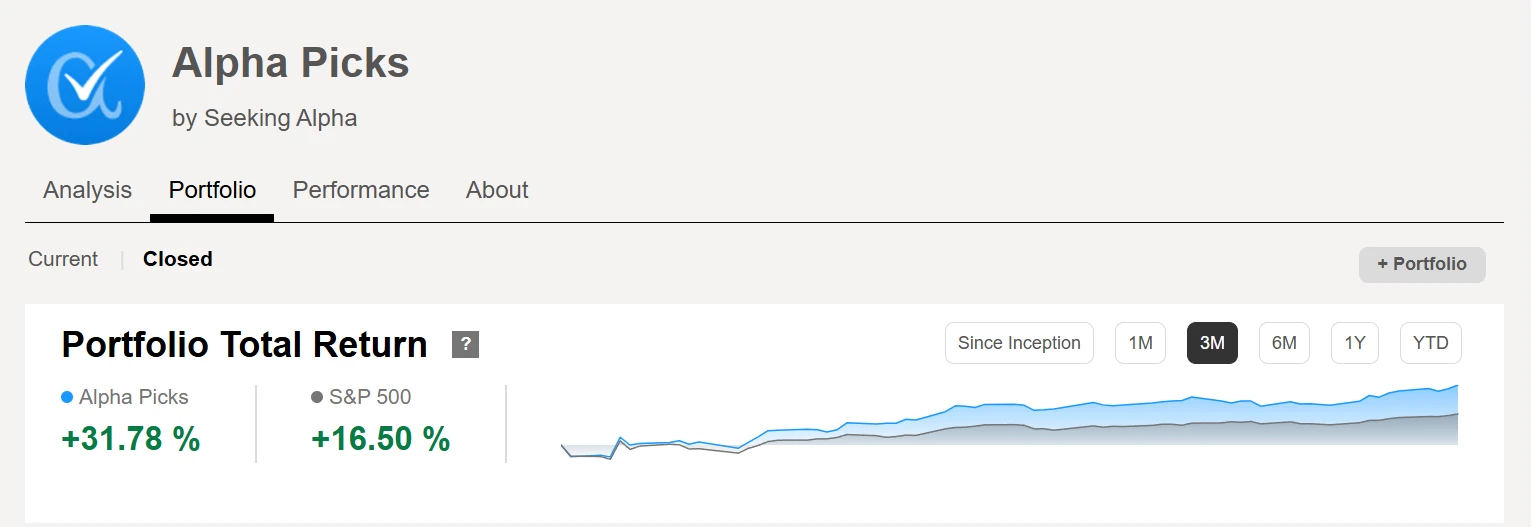Click the gray S&P 500 legend dot
Image resolution: width=1533 pixels, height=527 pixels.
(317, 397)
